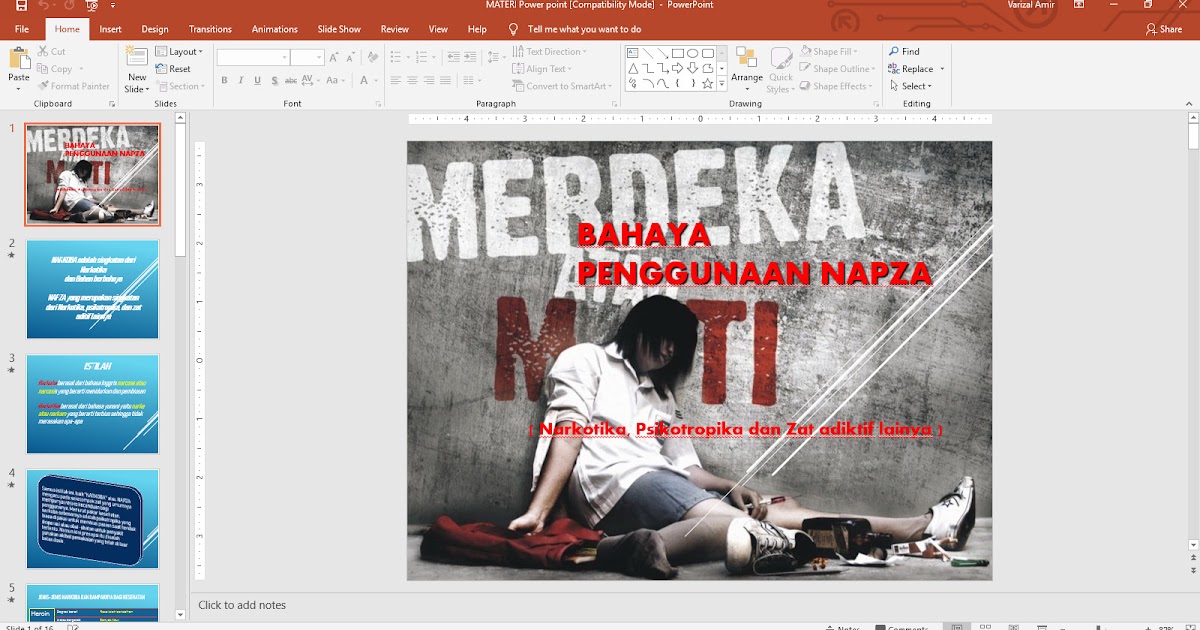Select slide 2 thumbnail
Image resolution: width=1200 pixels, height=630 pixels.
92,289
